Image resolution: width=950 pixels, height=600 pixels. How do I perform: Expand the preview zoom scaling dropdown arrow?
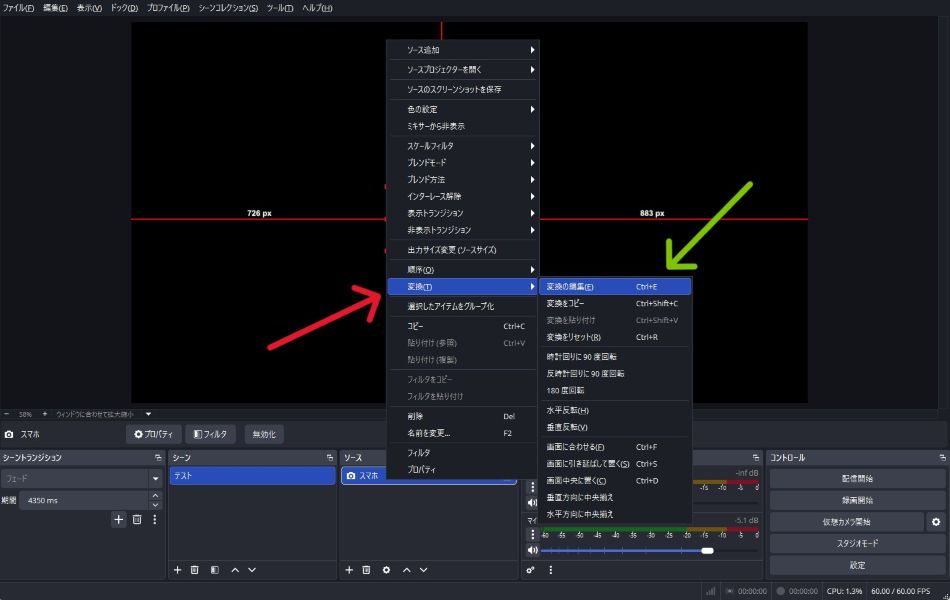point(149,414)
